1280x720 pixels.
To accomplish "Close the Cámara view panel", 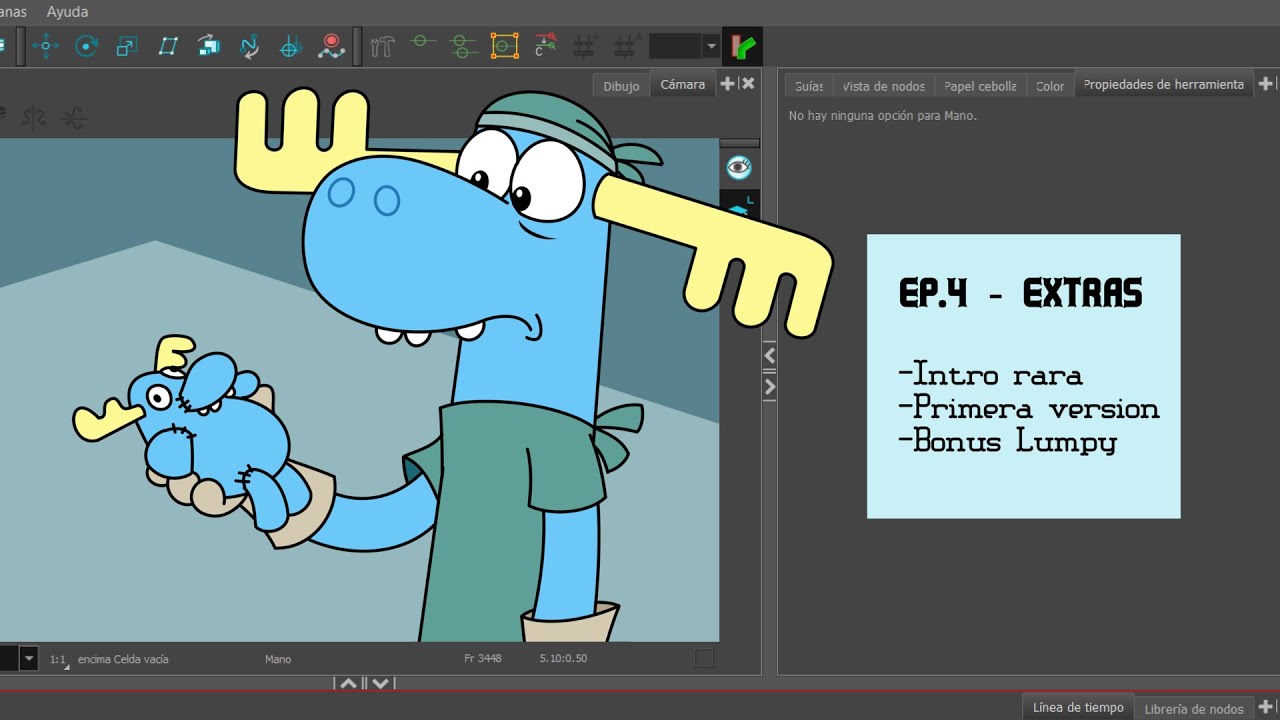I will point(747,84).
